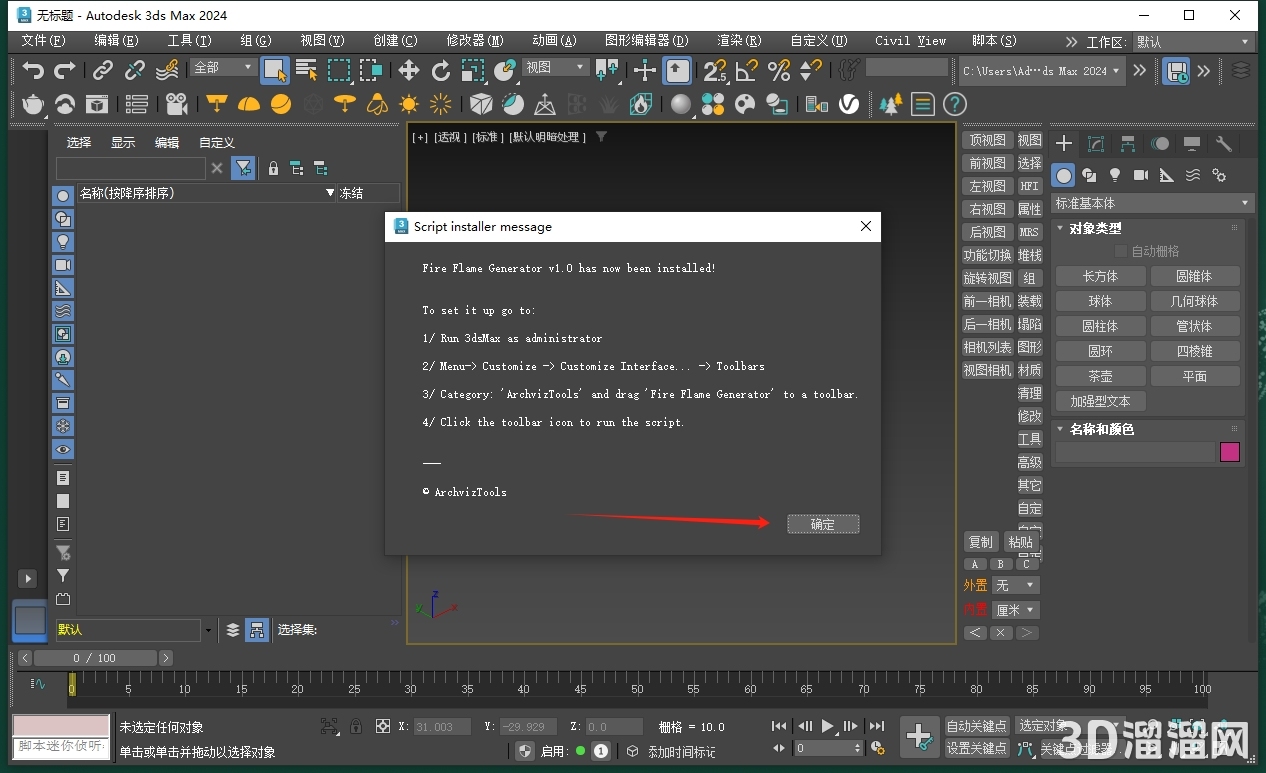This screenshot has height=773, width=1266.
Task: Open the 厘米 units dropdown
Action: (1016, 610)
